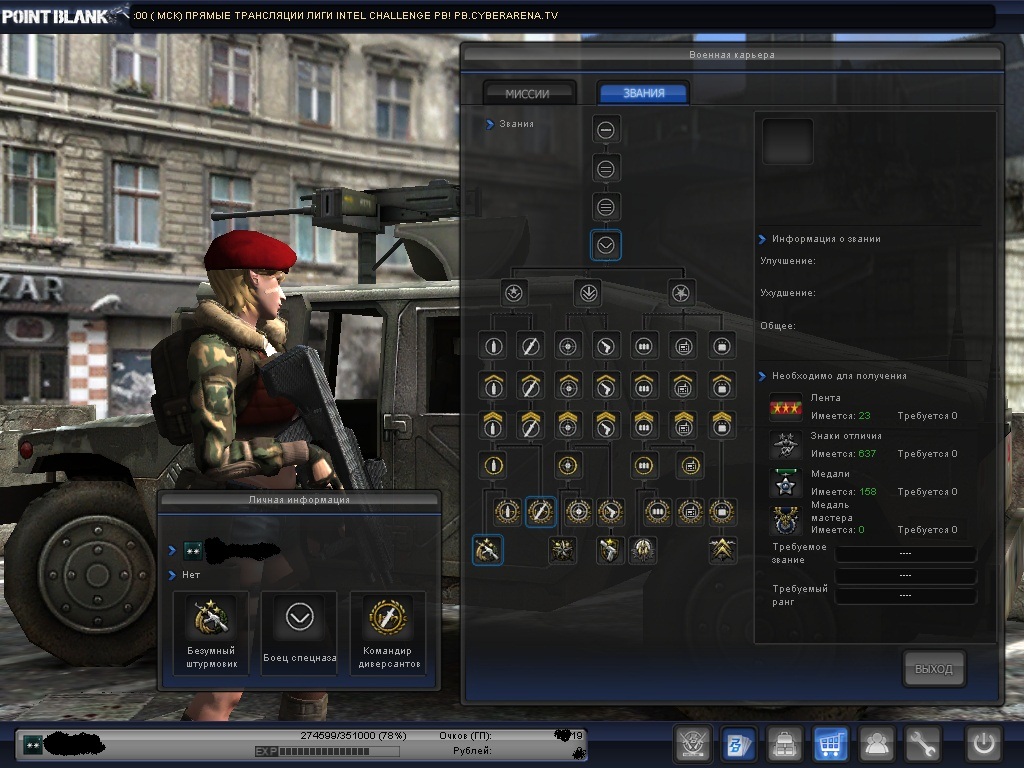Switch to the МИССИИ tab
The width and height of the screenshot is (1024, 768).
(529, 93)
